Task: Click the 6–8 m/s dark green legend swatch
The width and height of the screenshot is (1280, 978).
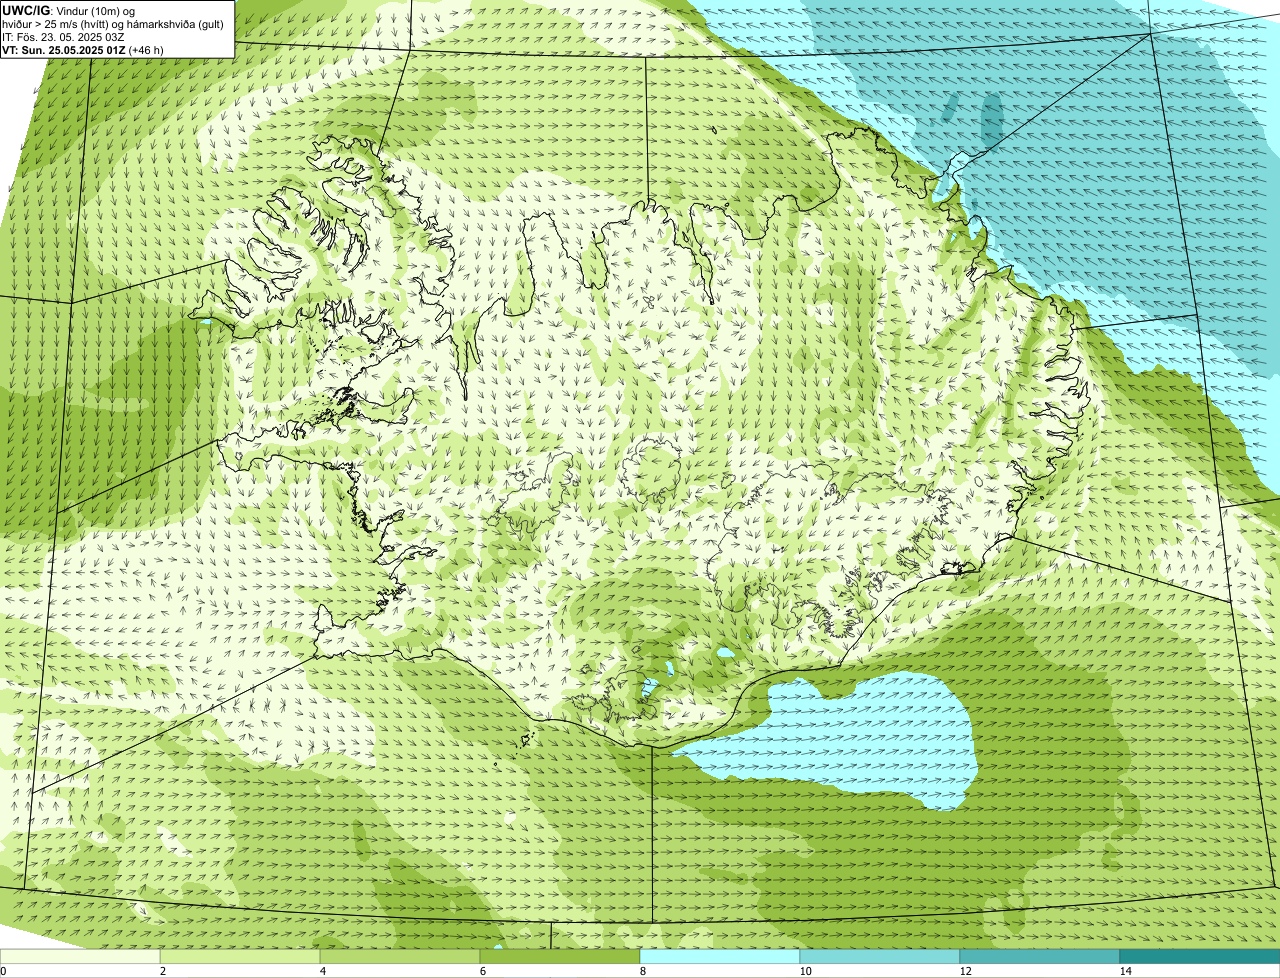Action: pos(560,956)
